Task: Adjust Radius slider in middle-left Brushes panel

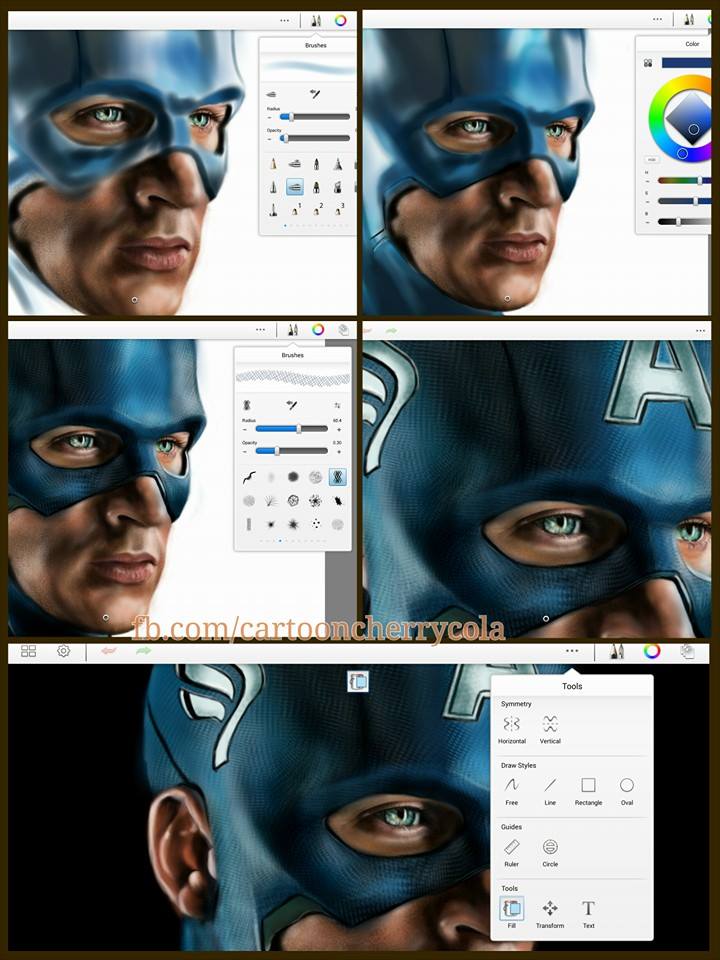Action: [291, 429]
